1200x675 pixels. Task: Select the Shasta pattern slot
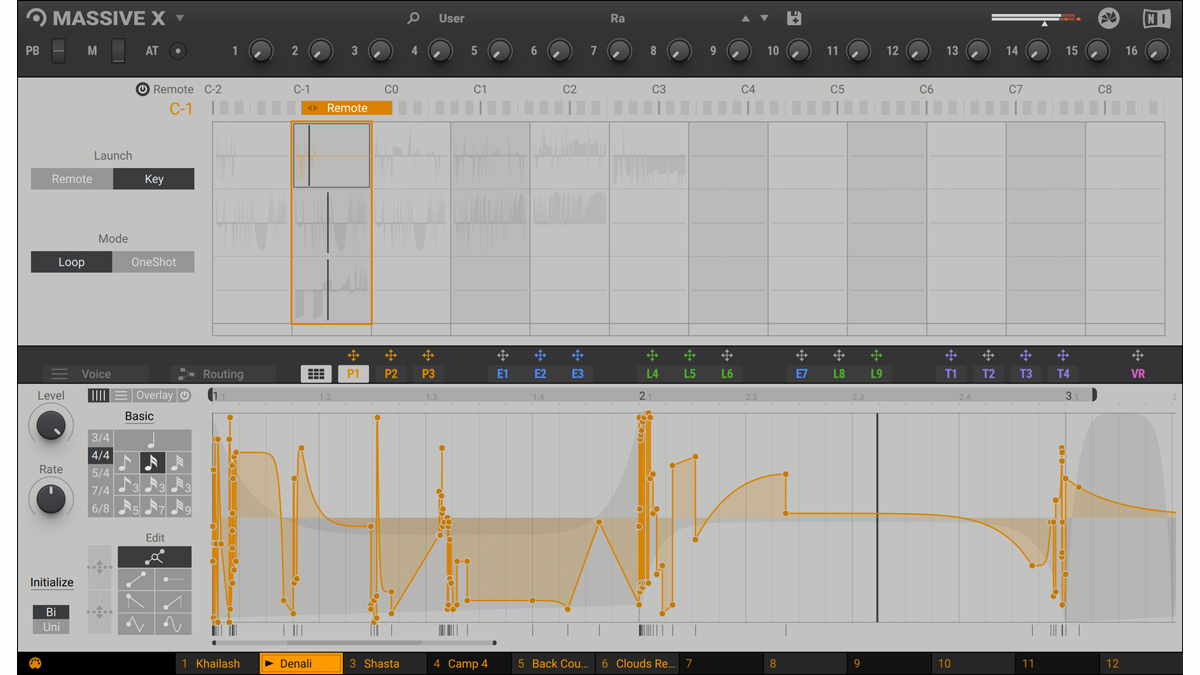[384, 663]
